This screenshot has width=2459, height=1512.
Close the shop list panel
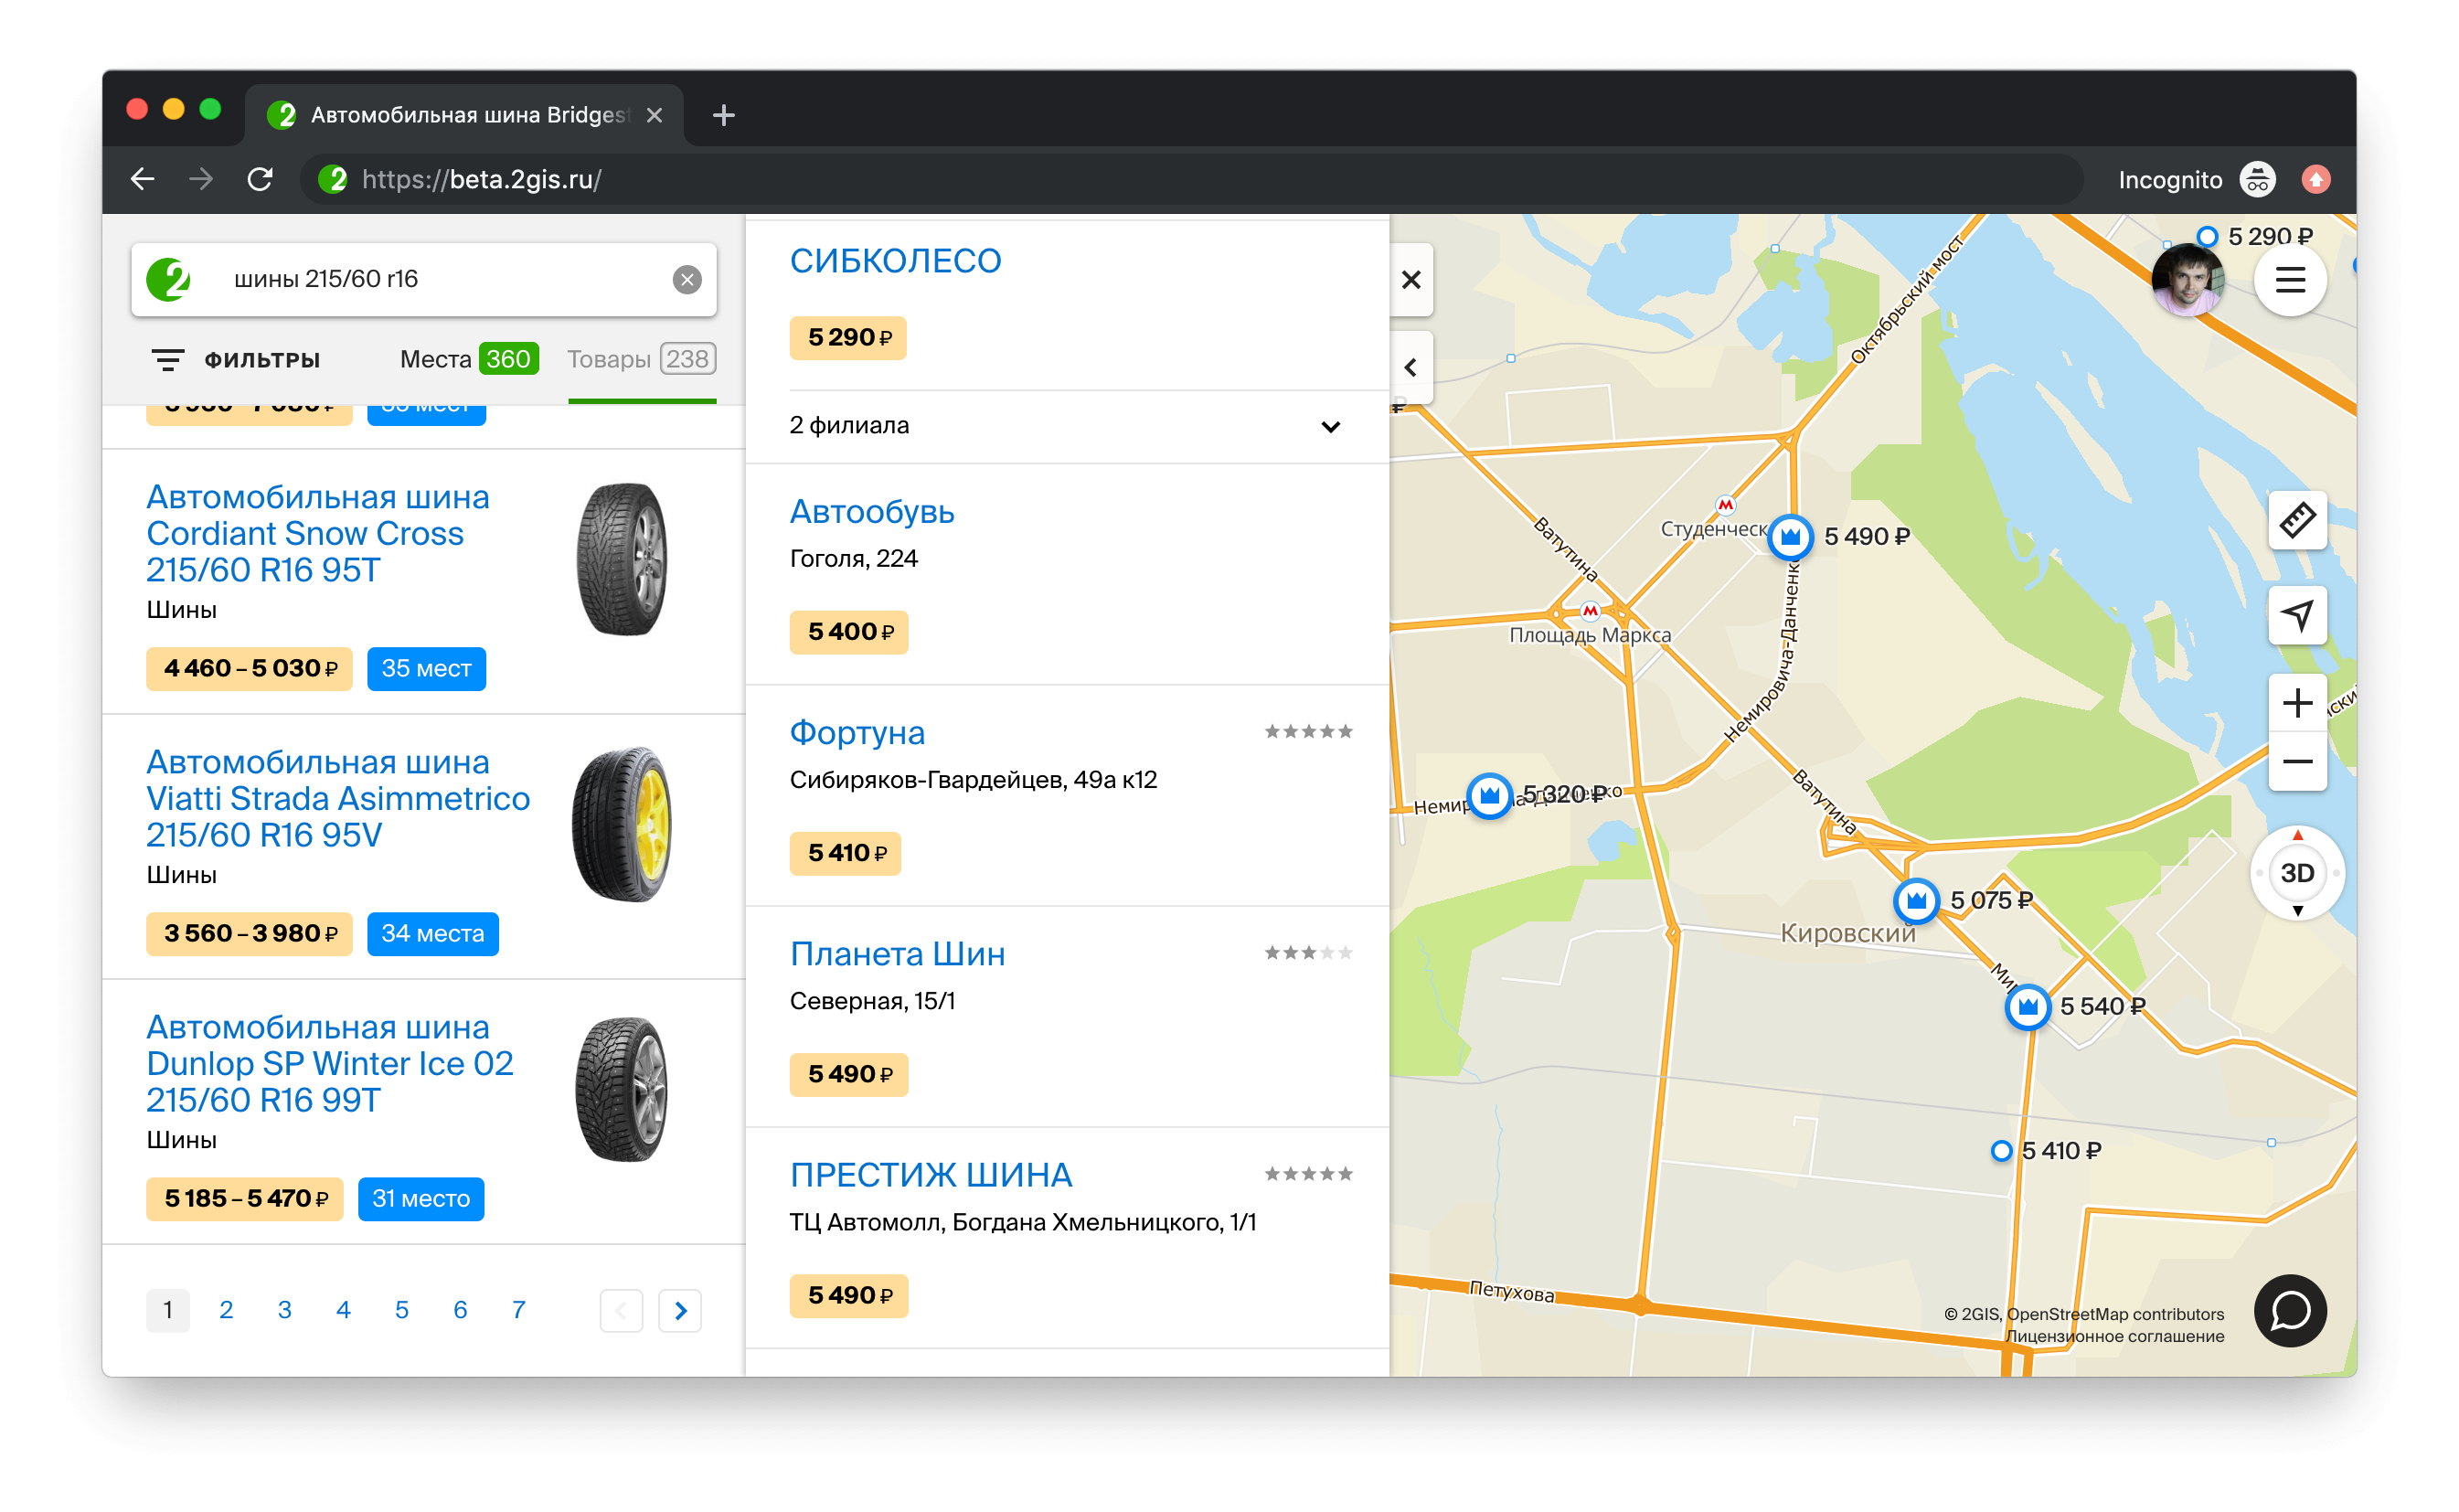tap(1410, 280)
